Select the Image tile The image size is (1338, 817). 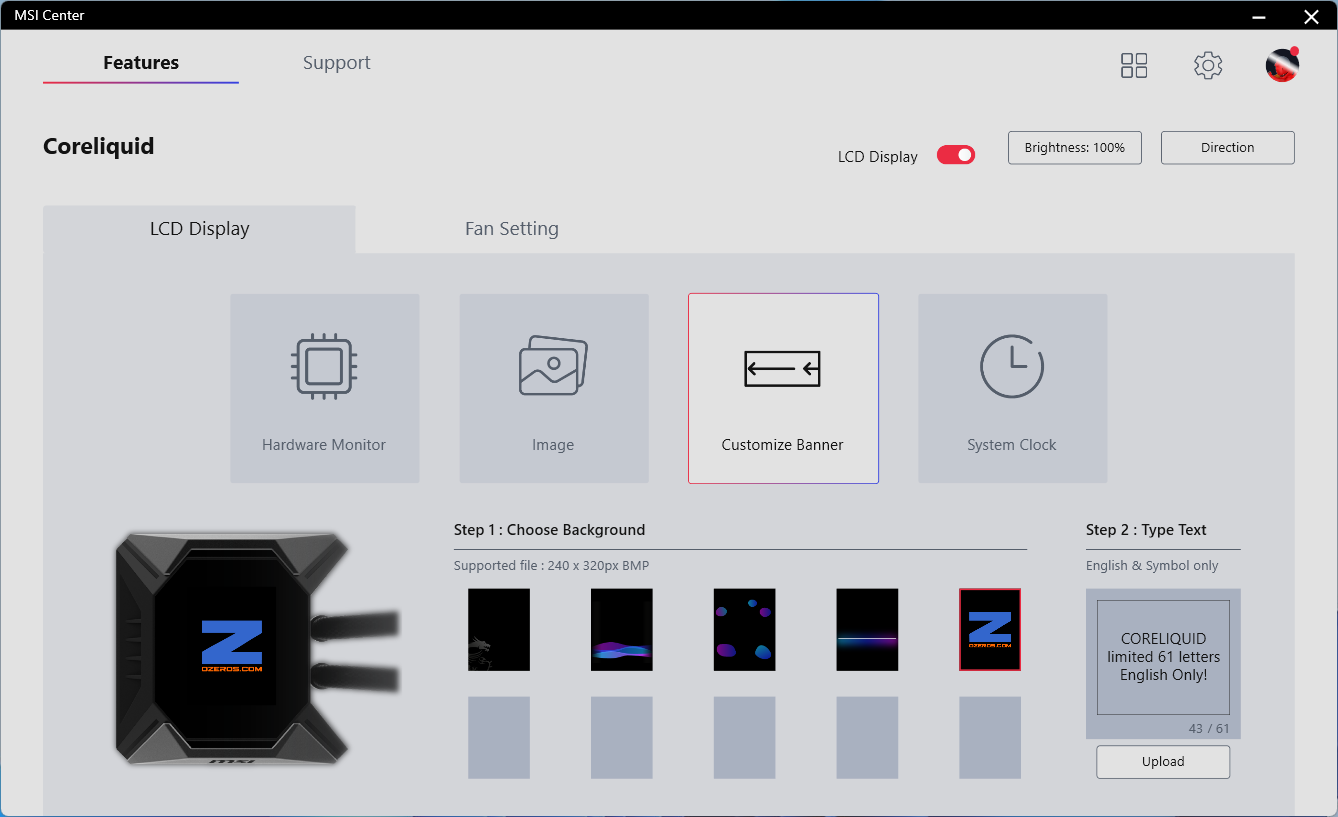pos(553,388)
